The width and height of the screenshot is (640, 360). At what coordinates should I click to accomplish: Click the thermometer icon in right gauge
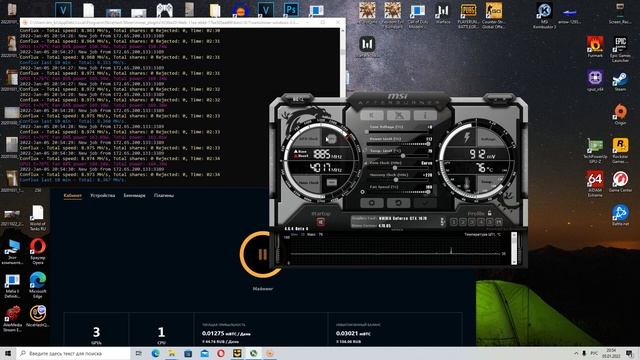click(467, 182)
